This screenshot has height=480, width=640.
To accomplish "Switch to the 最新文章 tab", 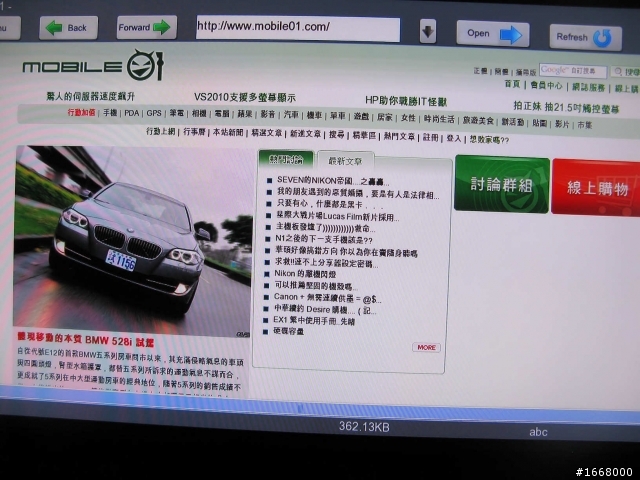I will point(345,161).
